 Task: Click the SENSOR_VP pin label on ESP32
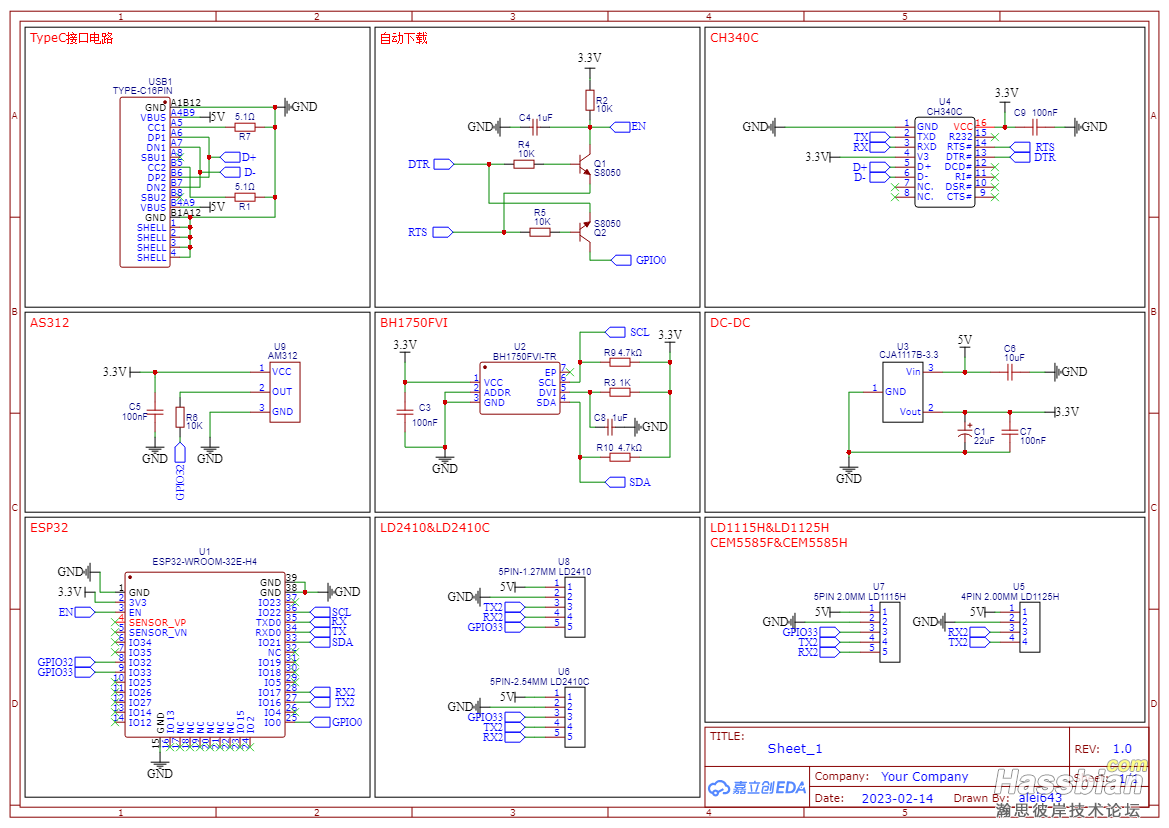(157, 623)
